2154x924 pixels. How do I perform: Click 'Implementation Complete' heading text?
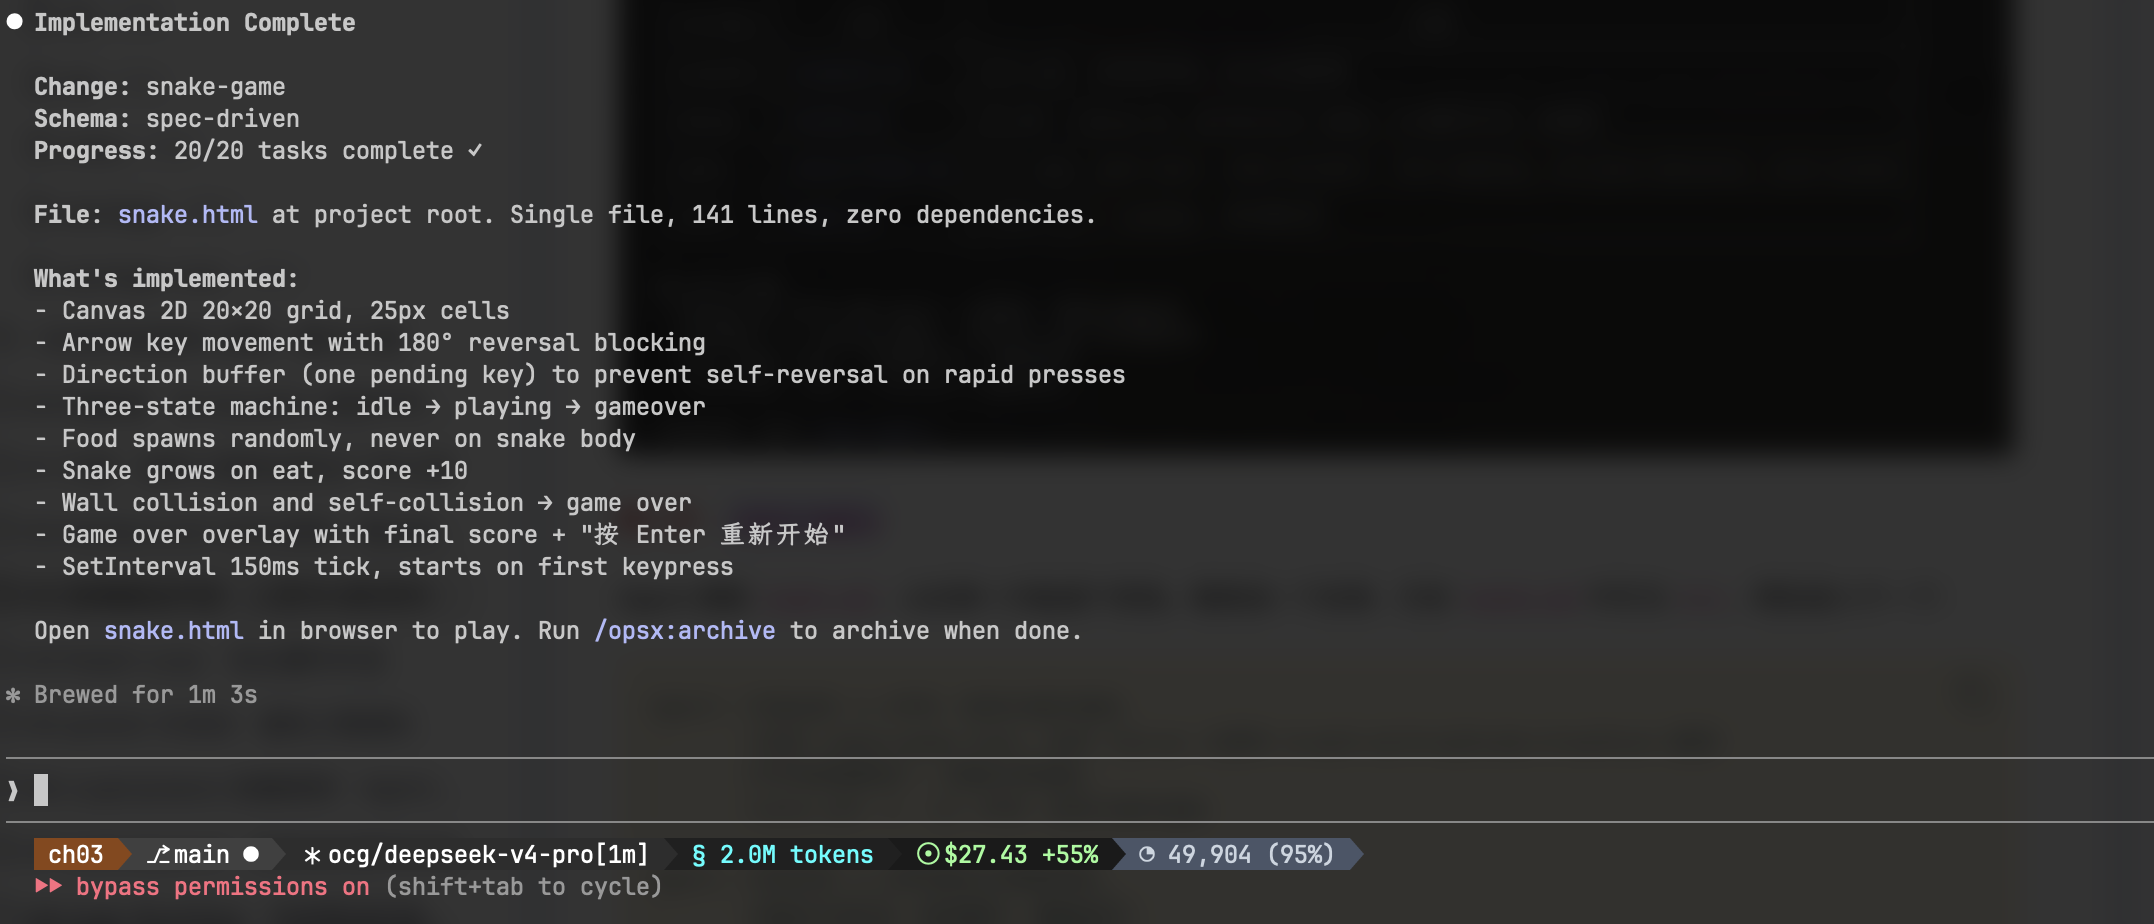[x=195, y=23]
